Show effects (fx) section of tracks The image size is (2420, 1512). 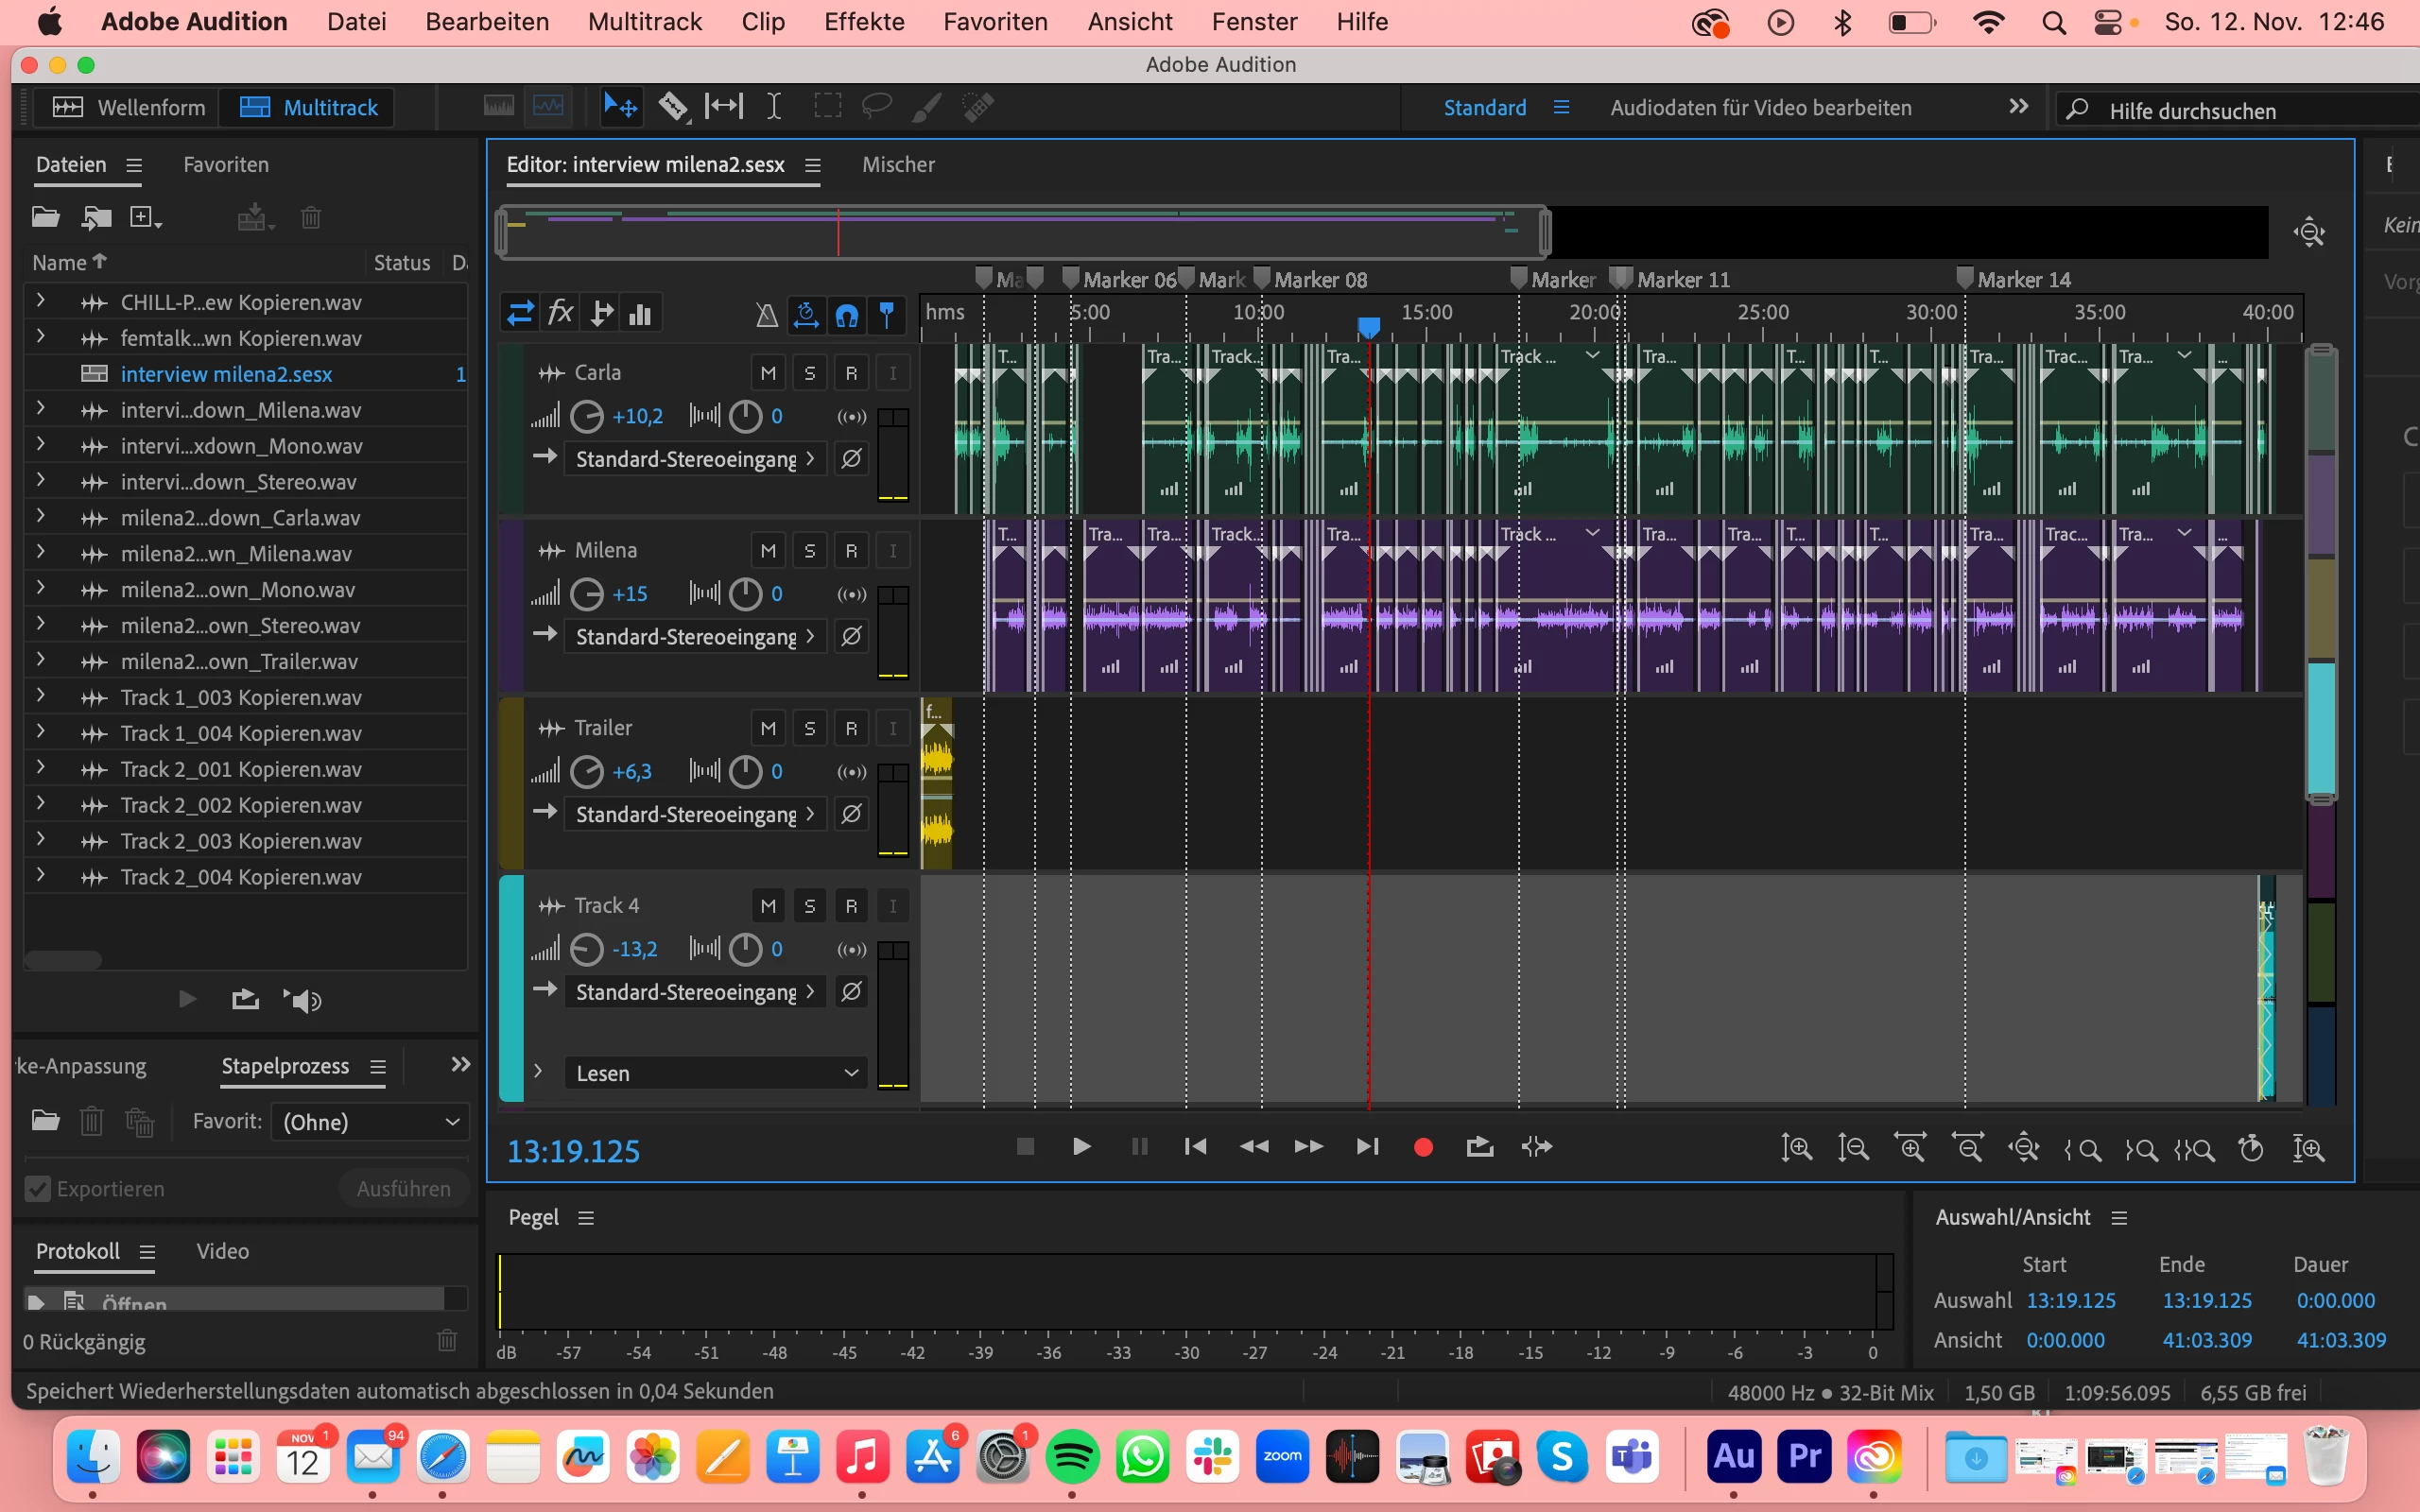[x=560, y=314]
